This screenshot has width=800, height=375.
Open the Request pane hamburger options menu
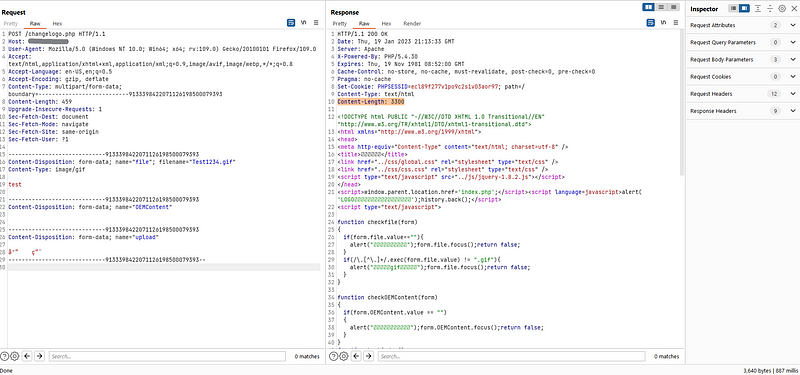coord(316,23)
